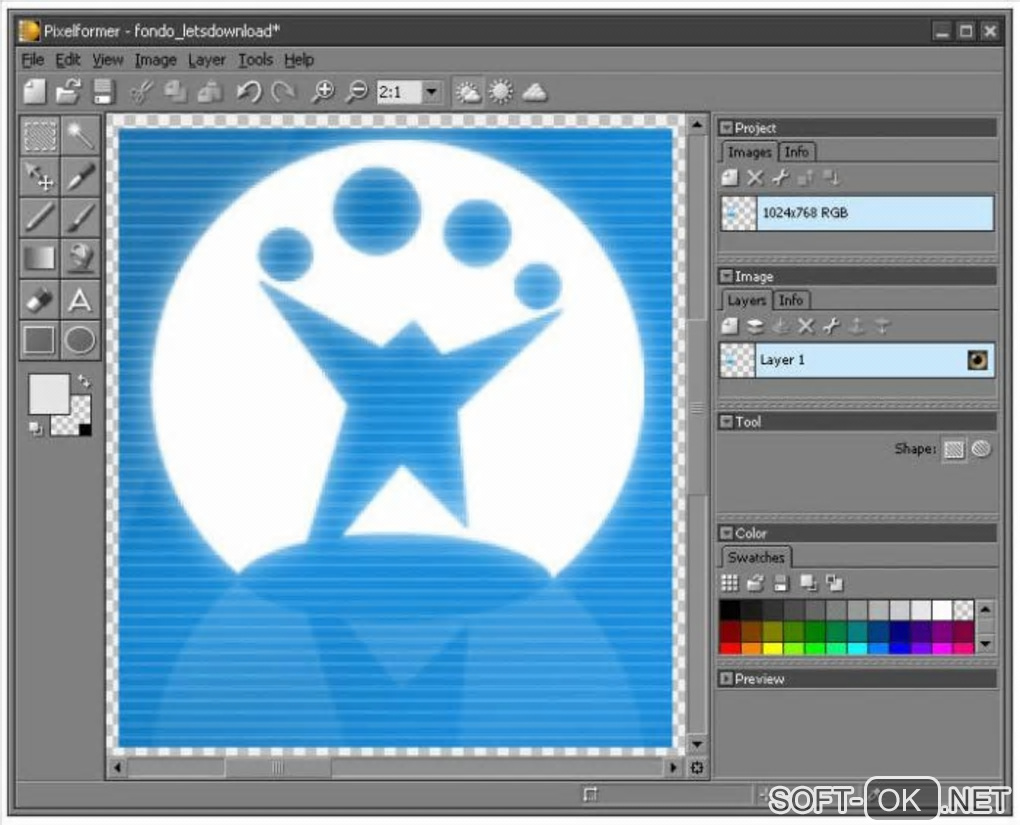Copy selection from the toolbar
The image size is (1020, 825).
(175, 92)
